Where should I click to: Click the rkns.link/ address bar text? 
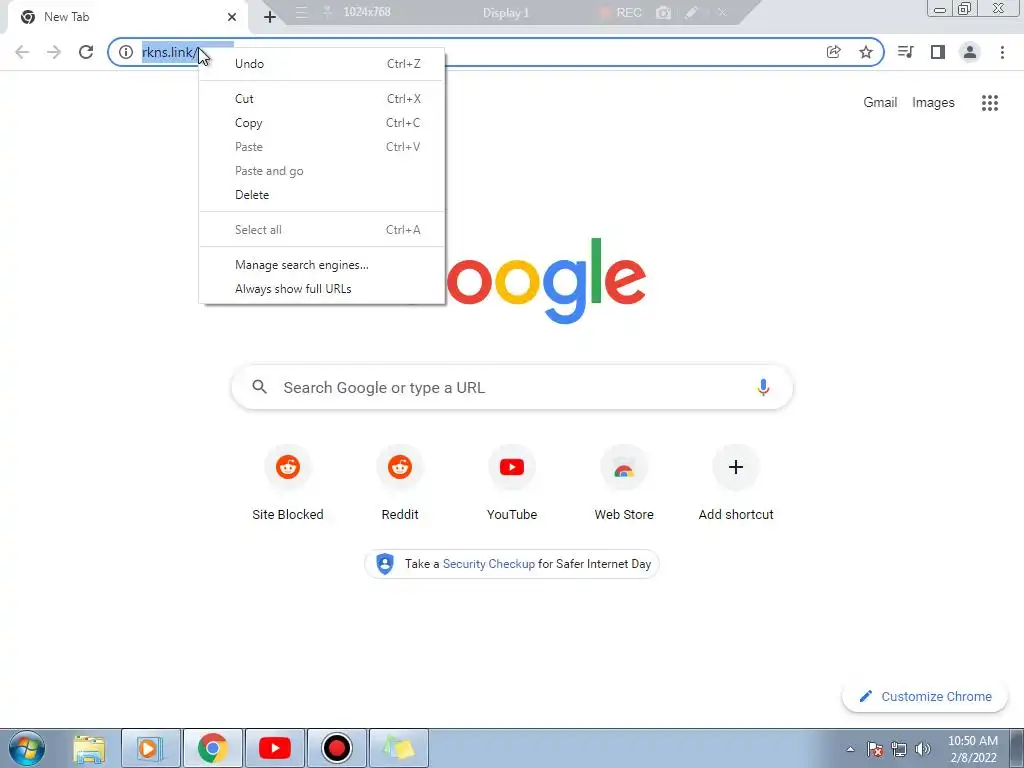coord(169,52)
